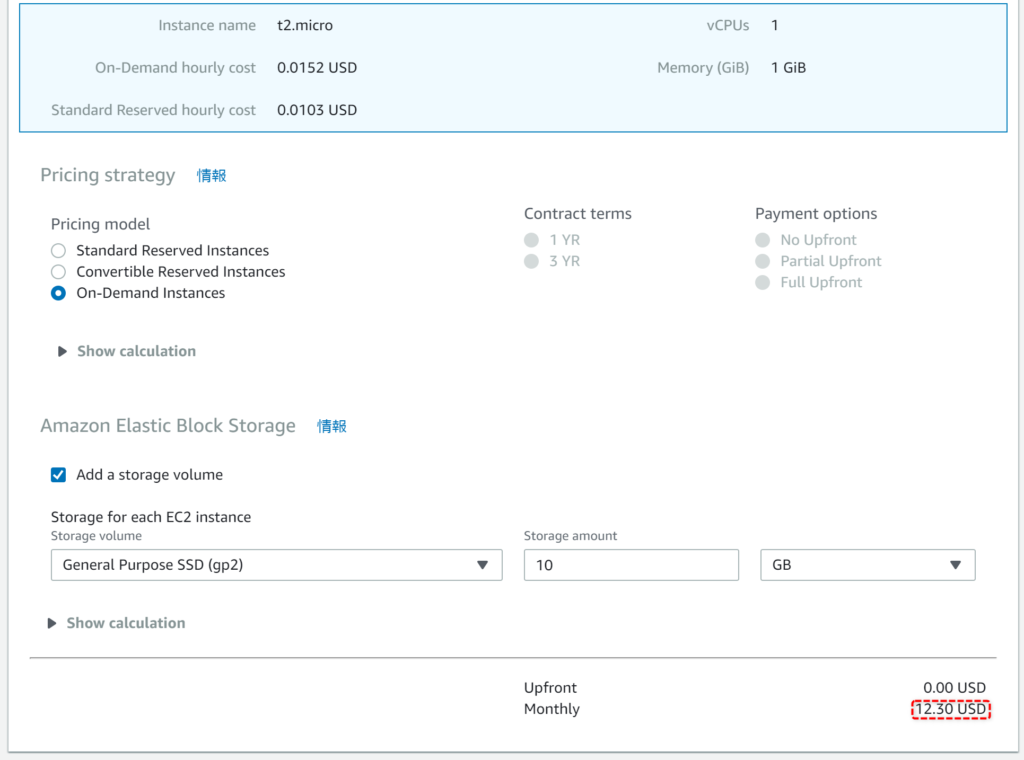The image size is (1024, 760).
Task: Select Standard Reserved Instances pricing model
Action: (59, 251)
